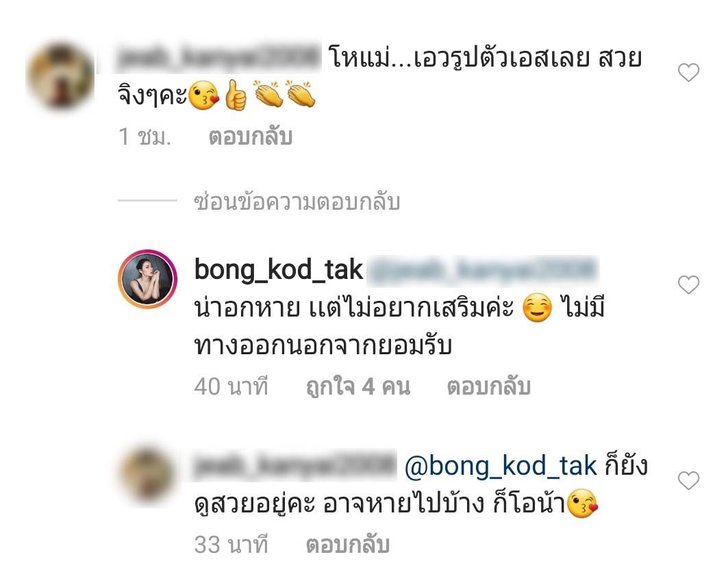The height and width of the screenshot is (577, 728).
Task: Open the @bong_kod_tak mention link
Action: pyautogui.click(x=500, y=466)
